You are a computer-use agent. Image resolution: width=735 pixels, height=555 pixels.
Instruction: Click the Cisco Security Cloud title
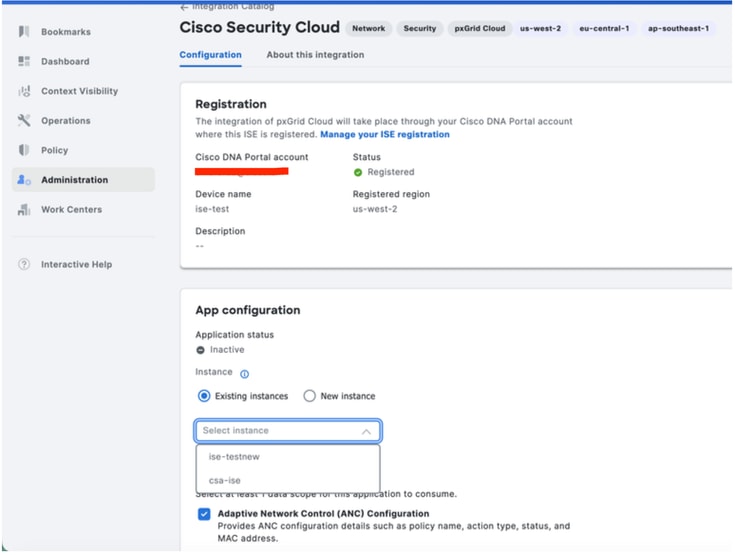tap(260, 27)
